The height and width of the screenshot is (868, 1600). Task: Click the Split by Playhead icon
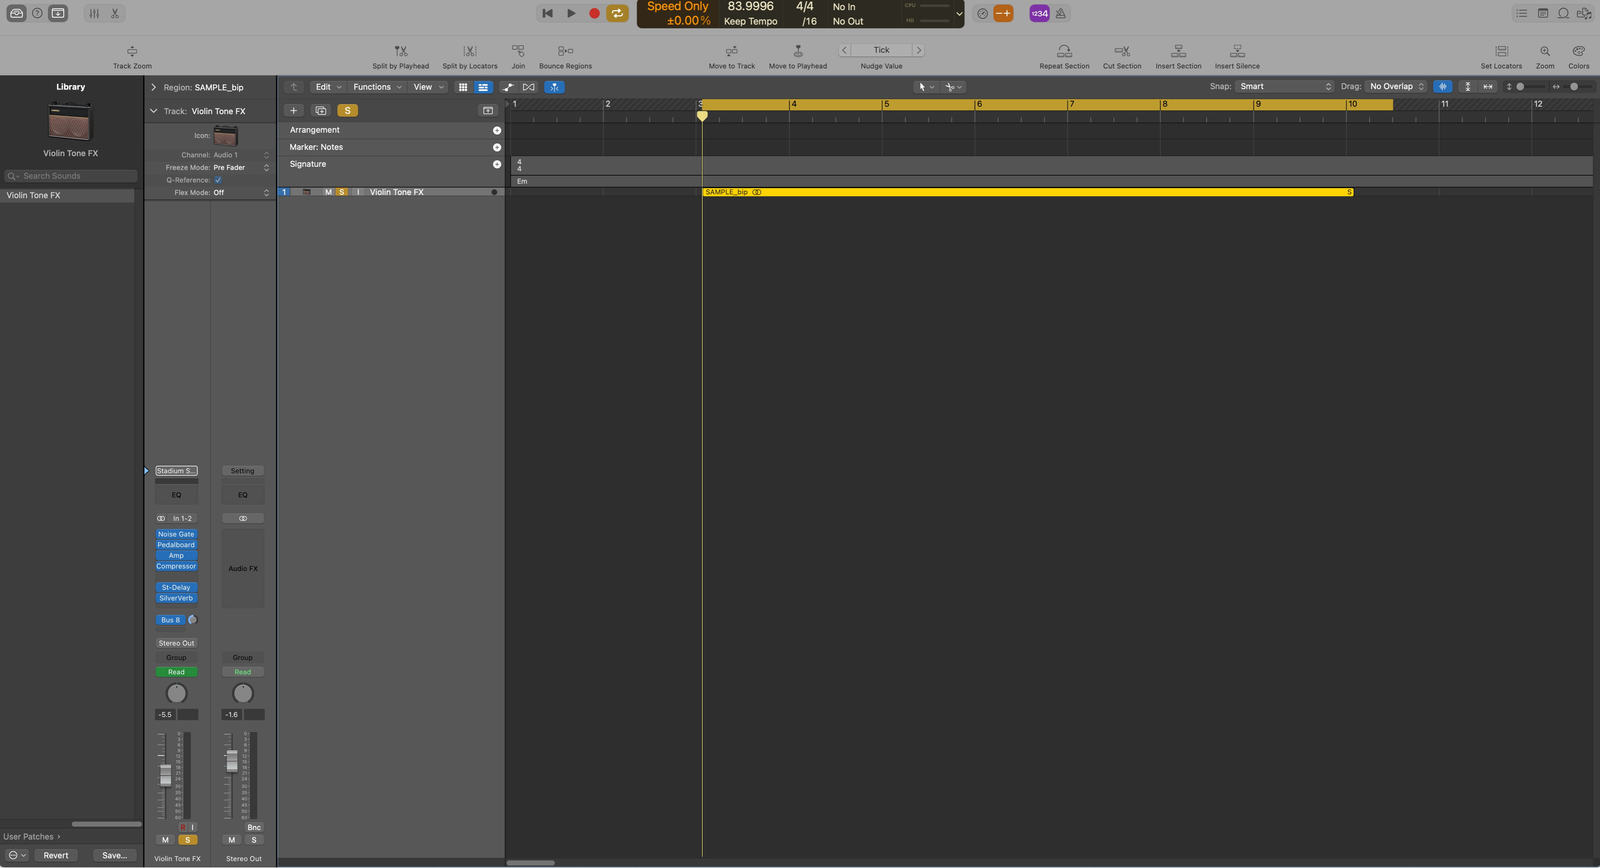(x=400, y=51)
